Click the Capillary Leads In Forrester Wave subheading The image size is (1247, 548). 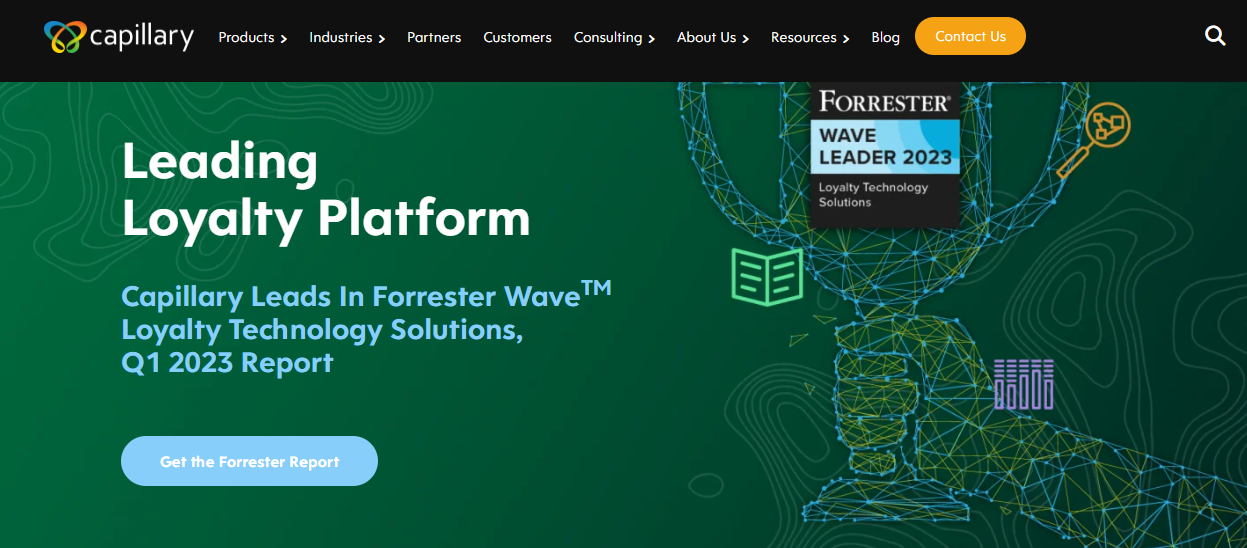coord(365,329)
